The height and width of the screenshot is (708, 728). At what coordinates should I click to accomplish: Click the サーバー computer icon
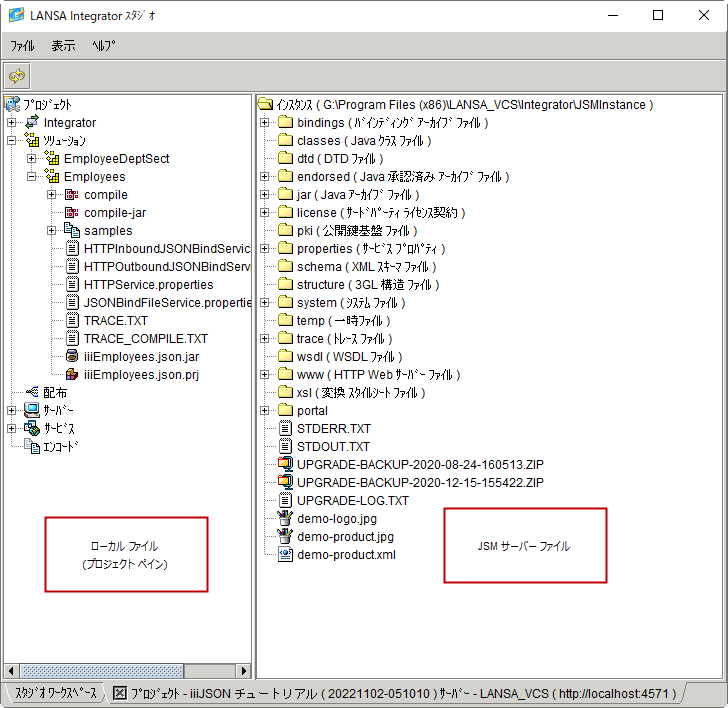(x=32, y=410)
